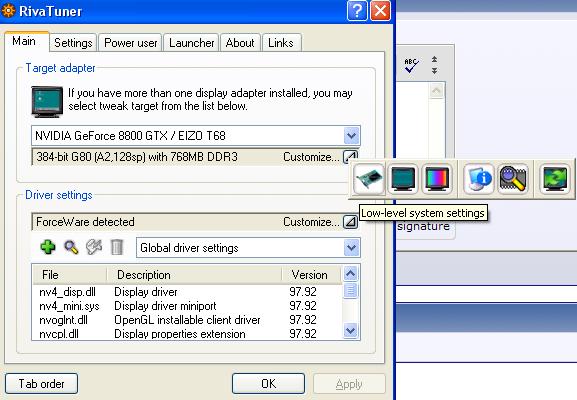
Task: Click the RivaTuner title bar gear icon
Action: [8, 10]
